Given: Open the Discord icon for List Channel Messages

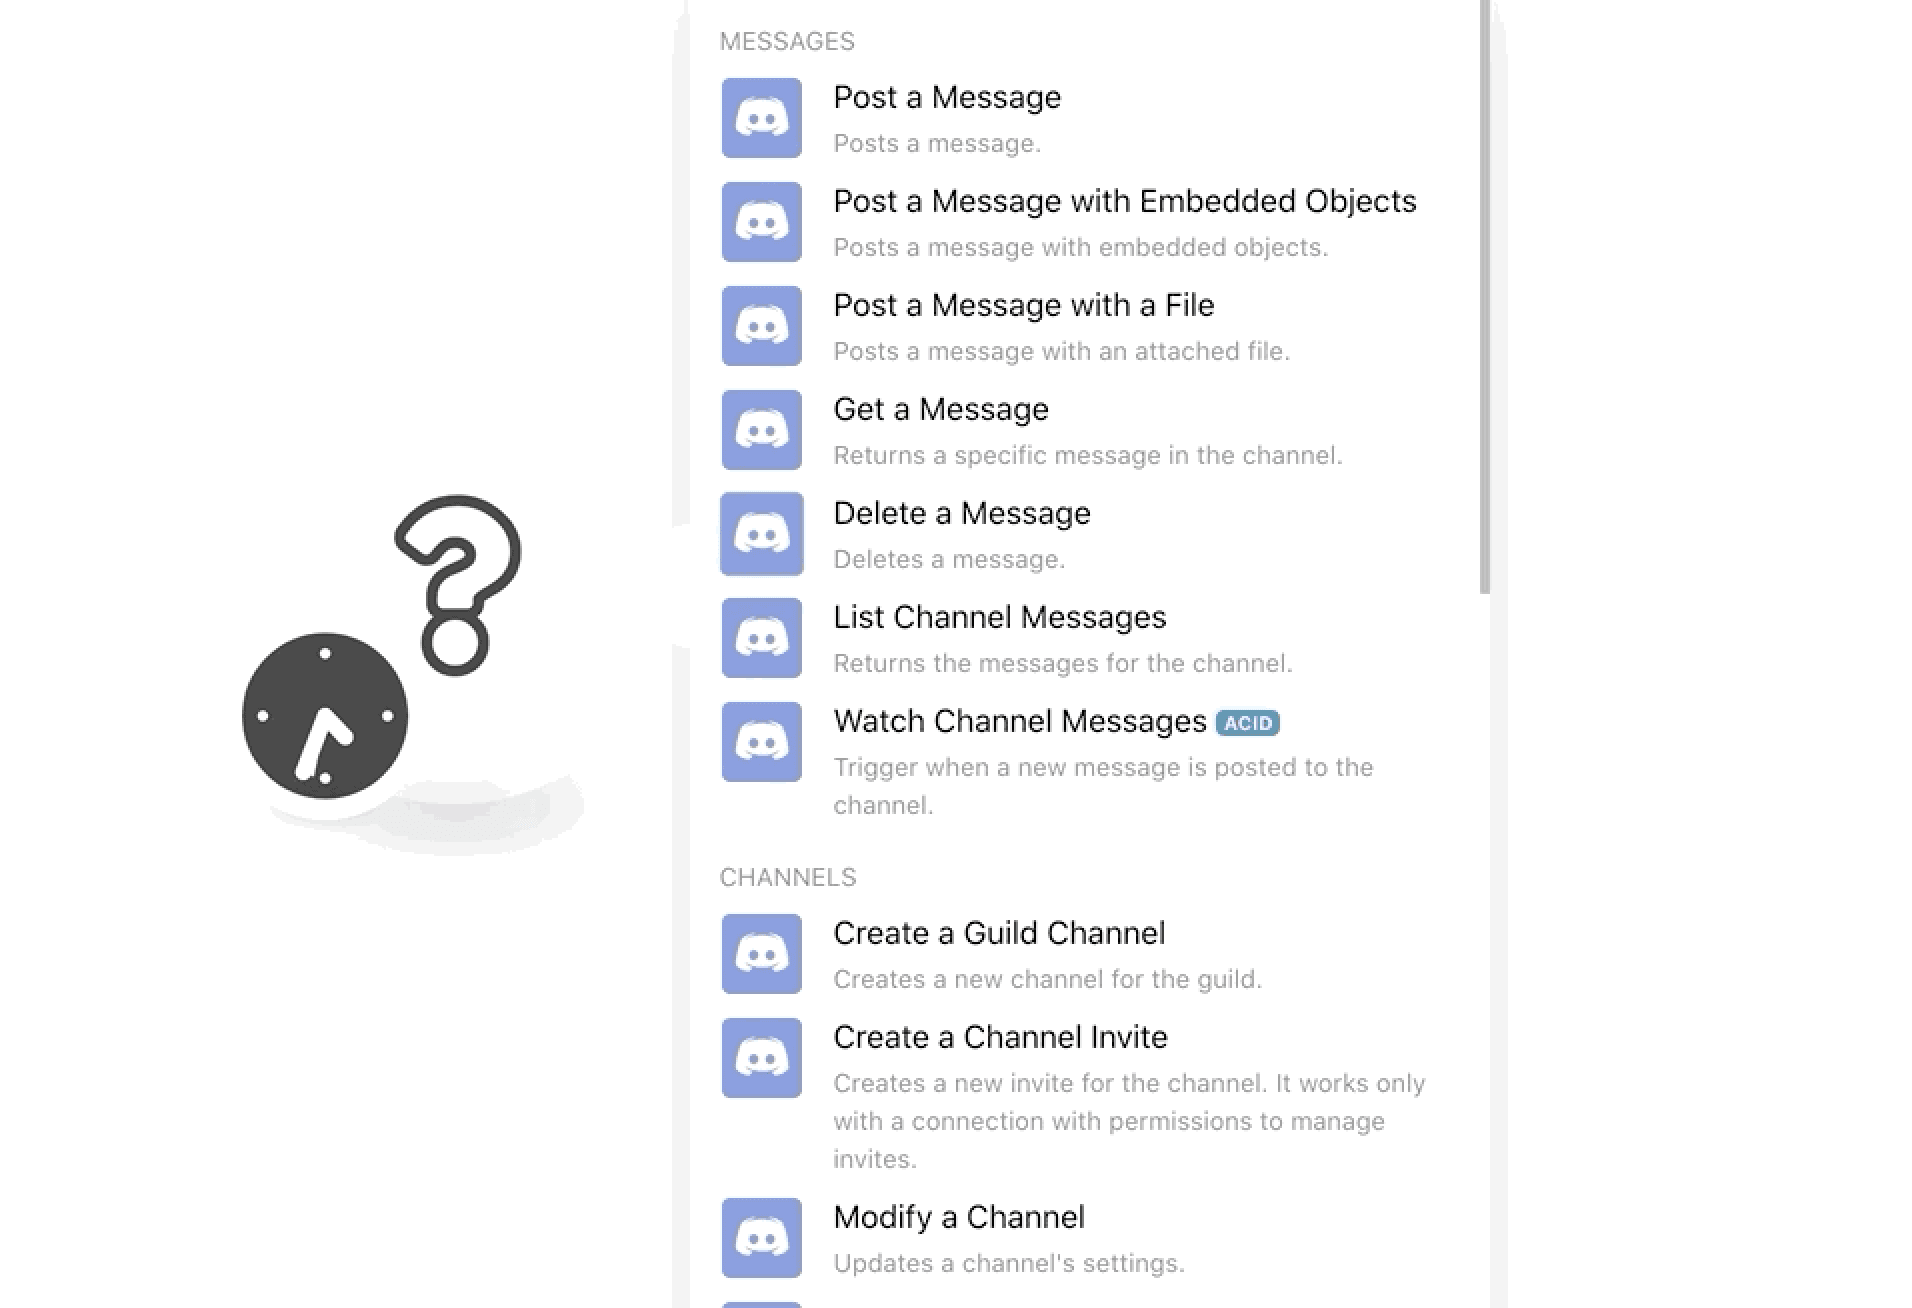Looking at the screenshot, I should coord(761,637).
